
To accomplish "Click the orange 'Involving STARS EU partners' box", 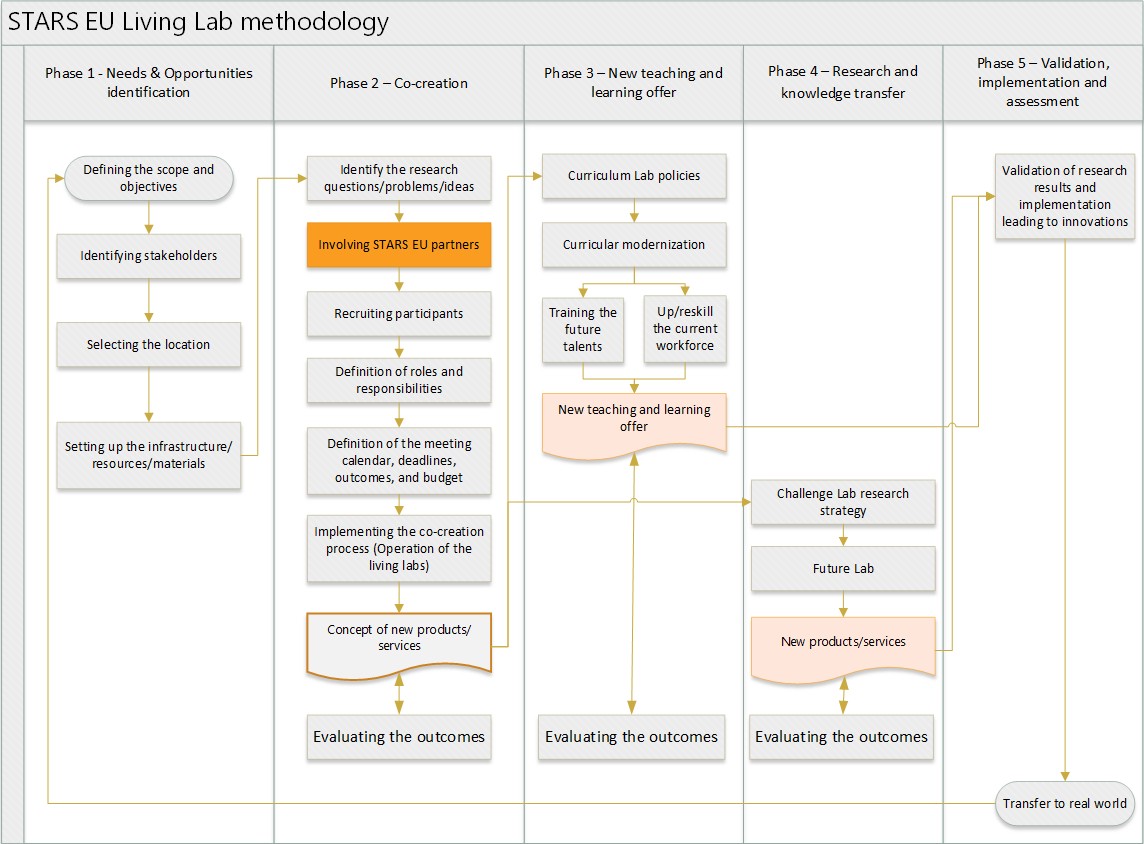I will 399,245.
